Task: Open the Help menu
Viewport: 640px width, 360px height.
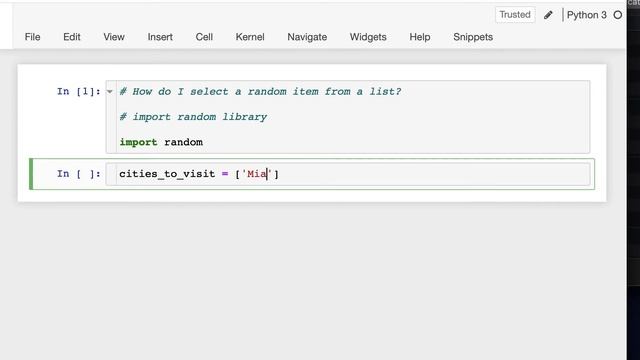Action: 420,37
